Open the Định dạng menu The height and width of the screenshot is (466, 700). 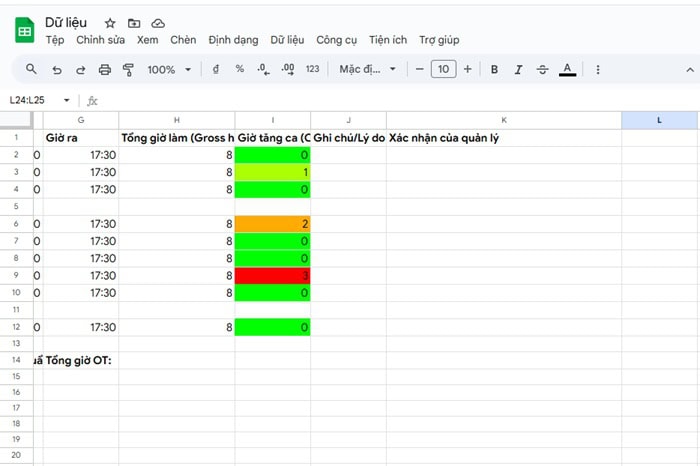tap(233, 40)
